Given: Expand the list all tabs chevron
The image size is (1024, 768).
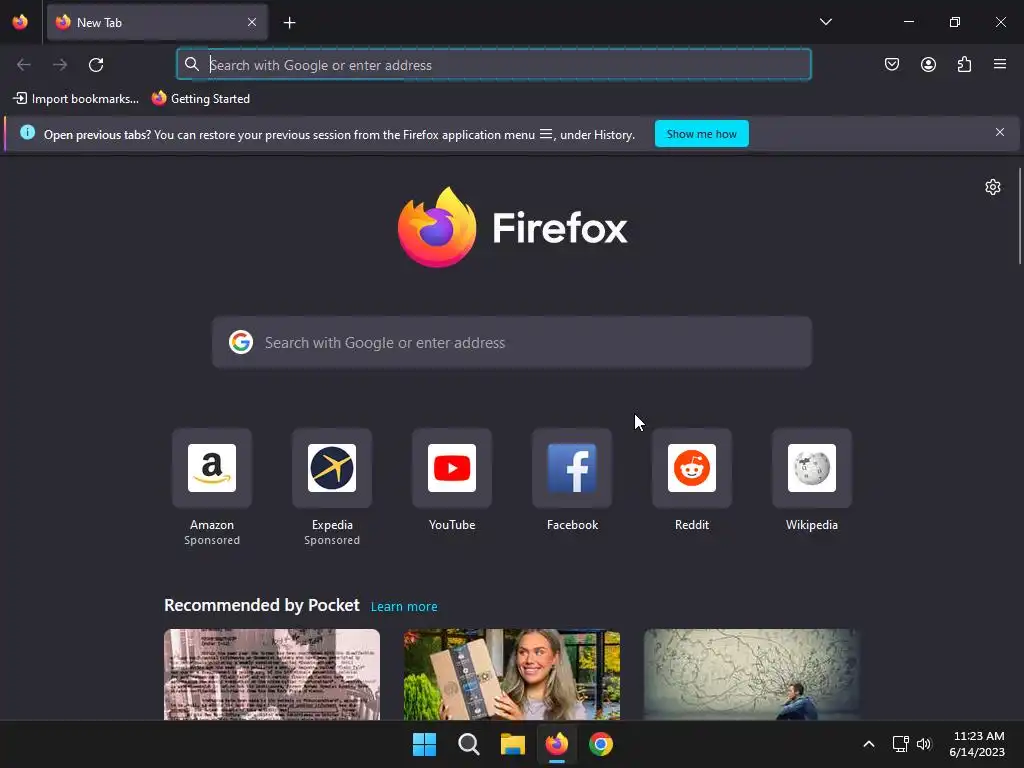Looking at the screenshot, I should click(825, 22).
